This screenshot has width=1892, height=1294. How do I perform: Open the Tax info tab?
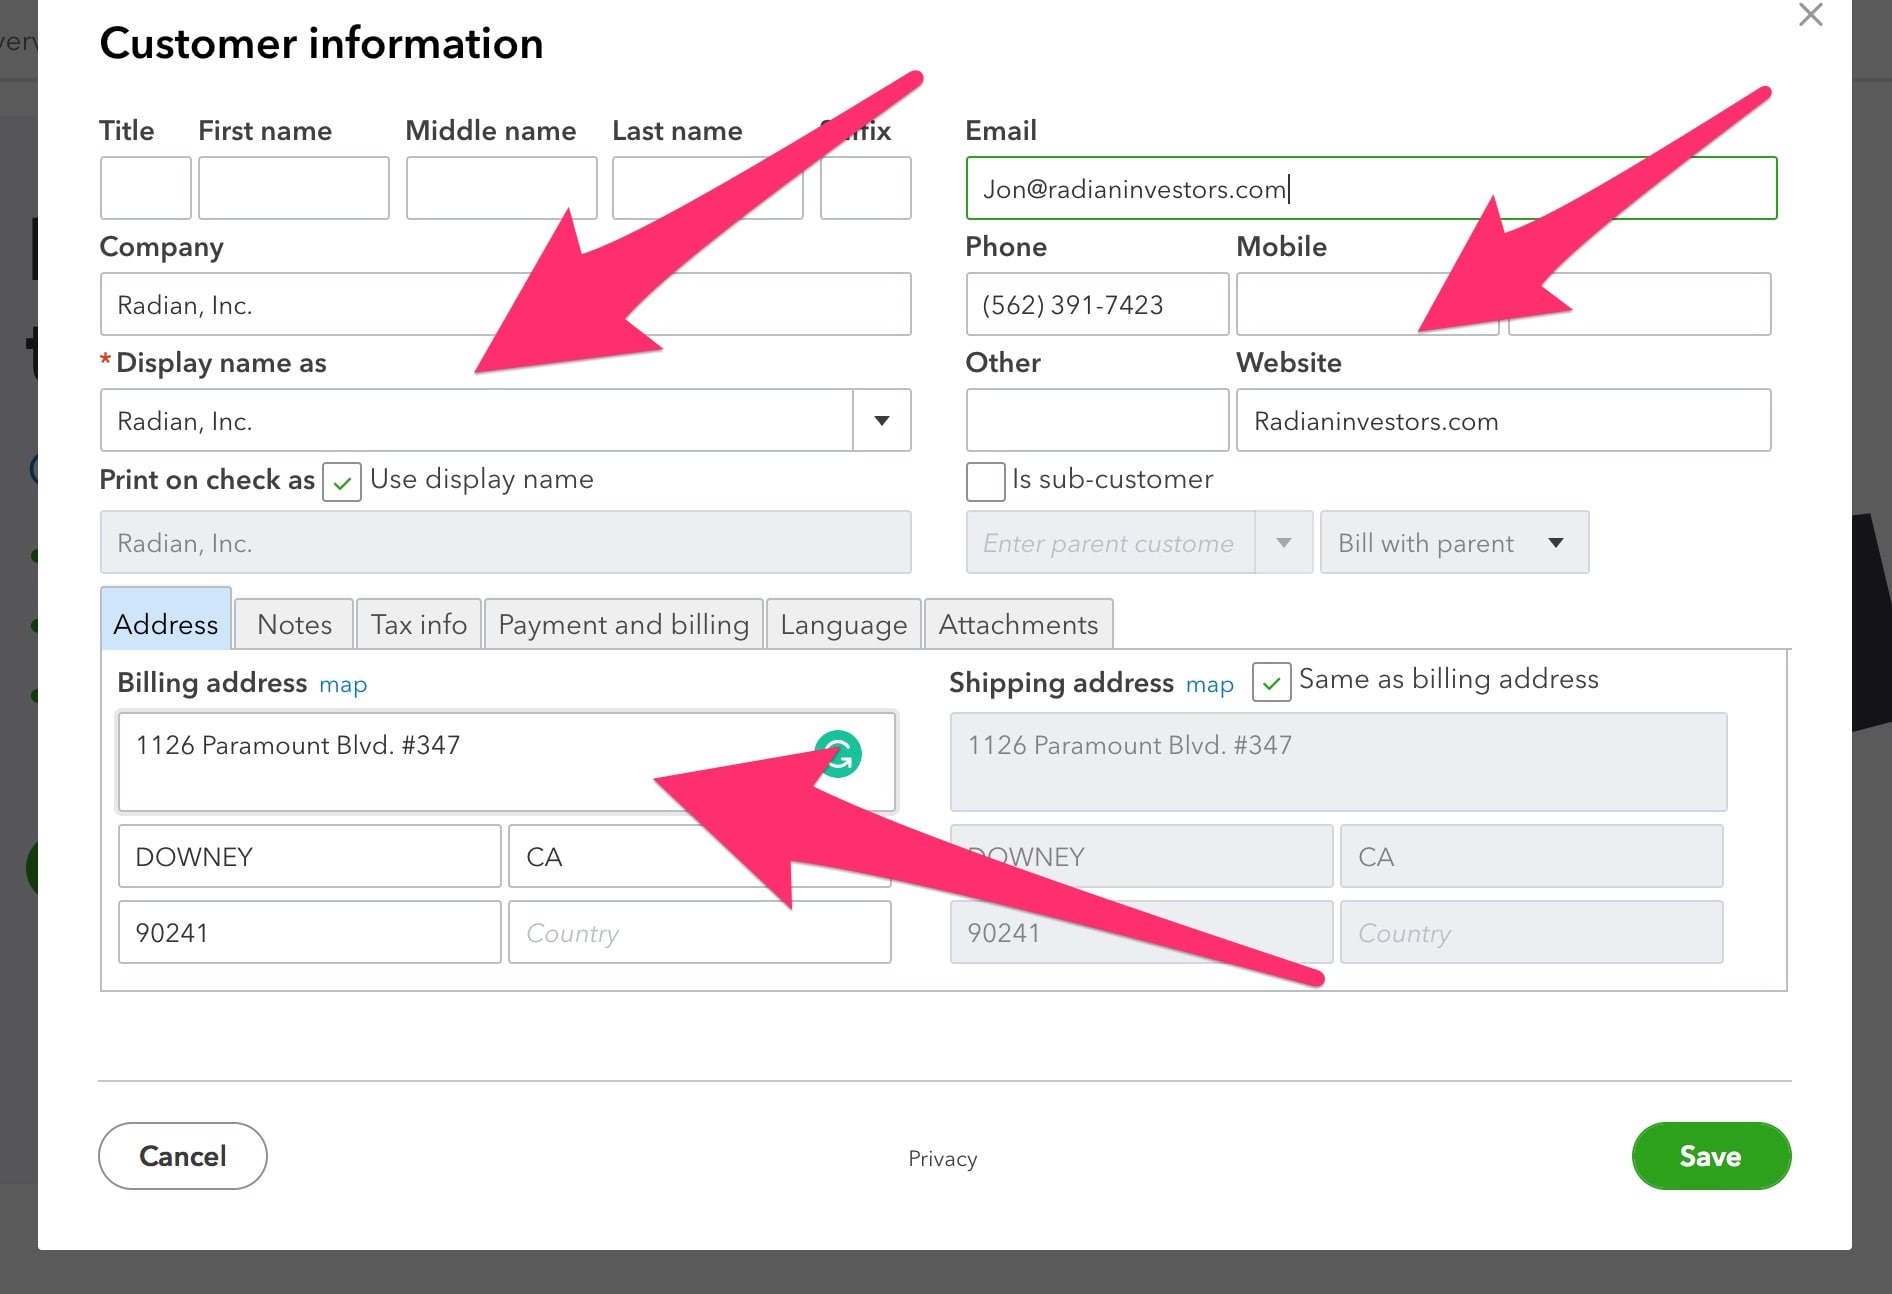(x=419, y=624)
